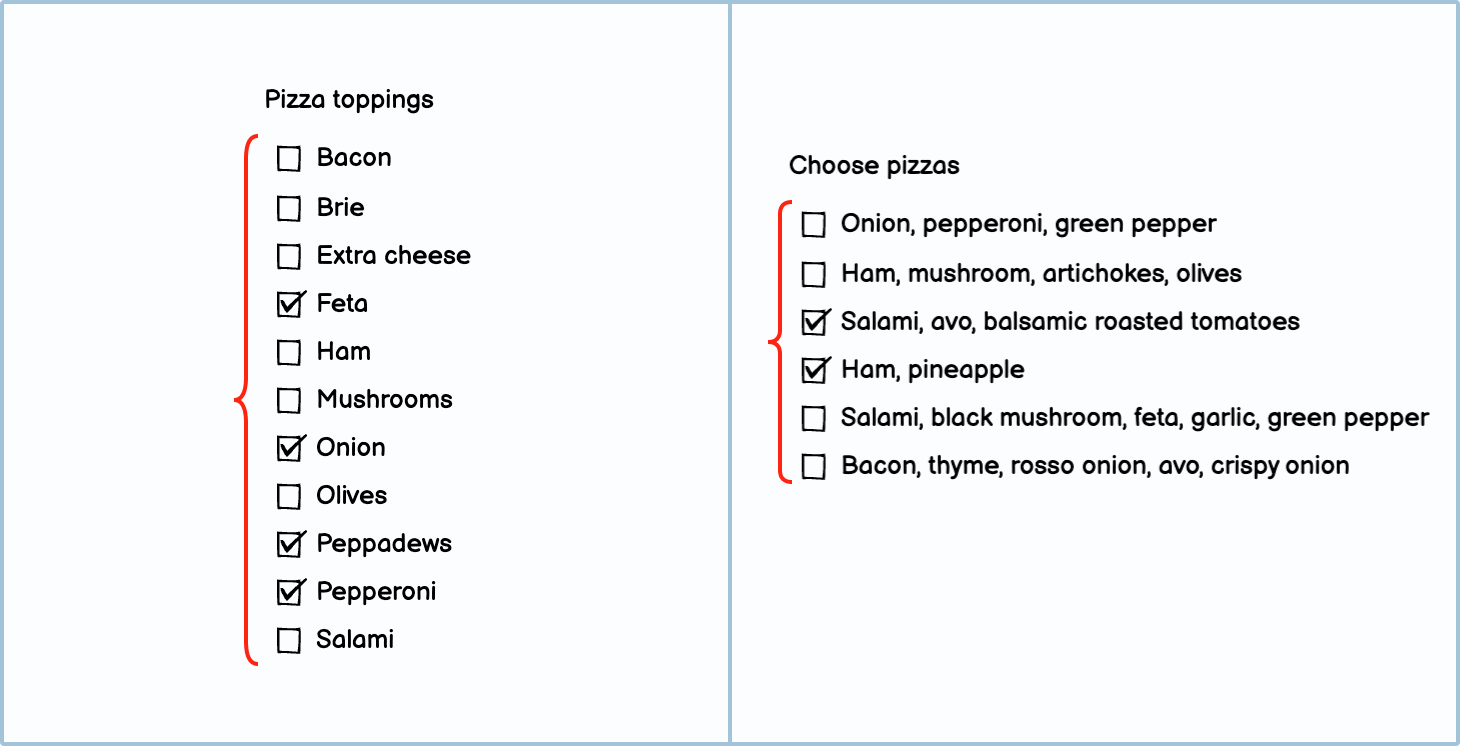Image resolution: width=1460 pixels, height=746 pixels.
Task: Select the Ham topping checkbox
Action: [289, 353]
